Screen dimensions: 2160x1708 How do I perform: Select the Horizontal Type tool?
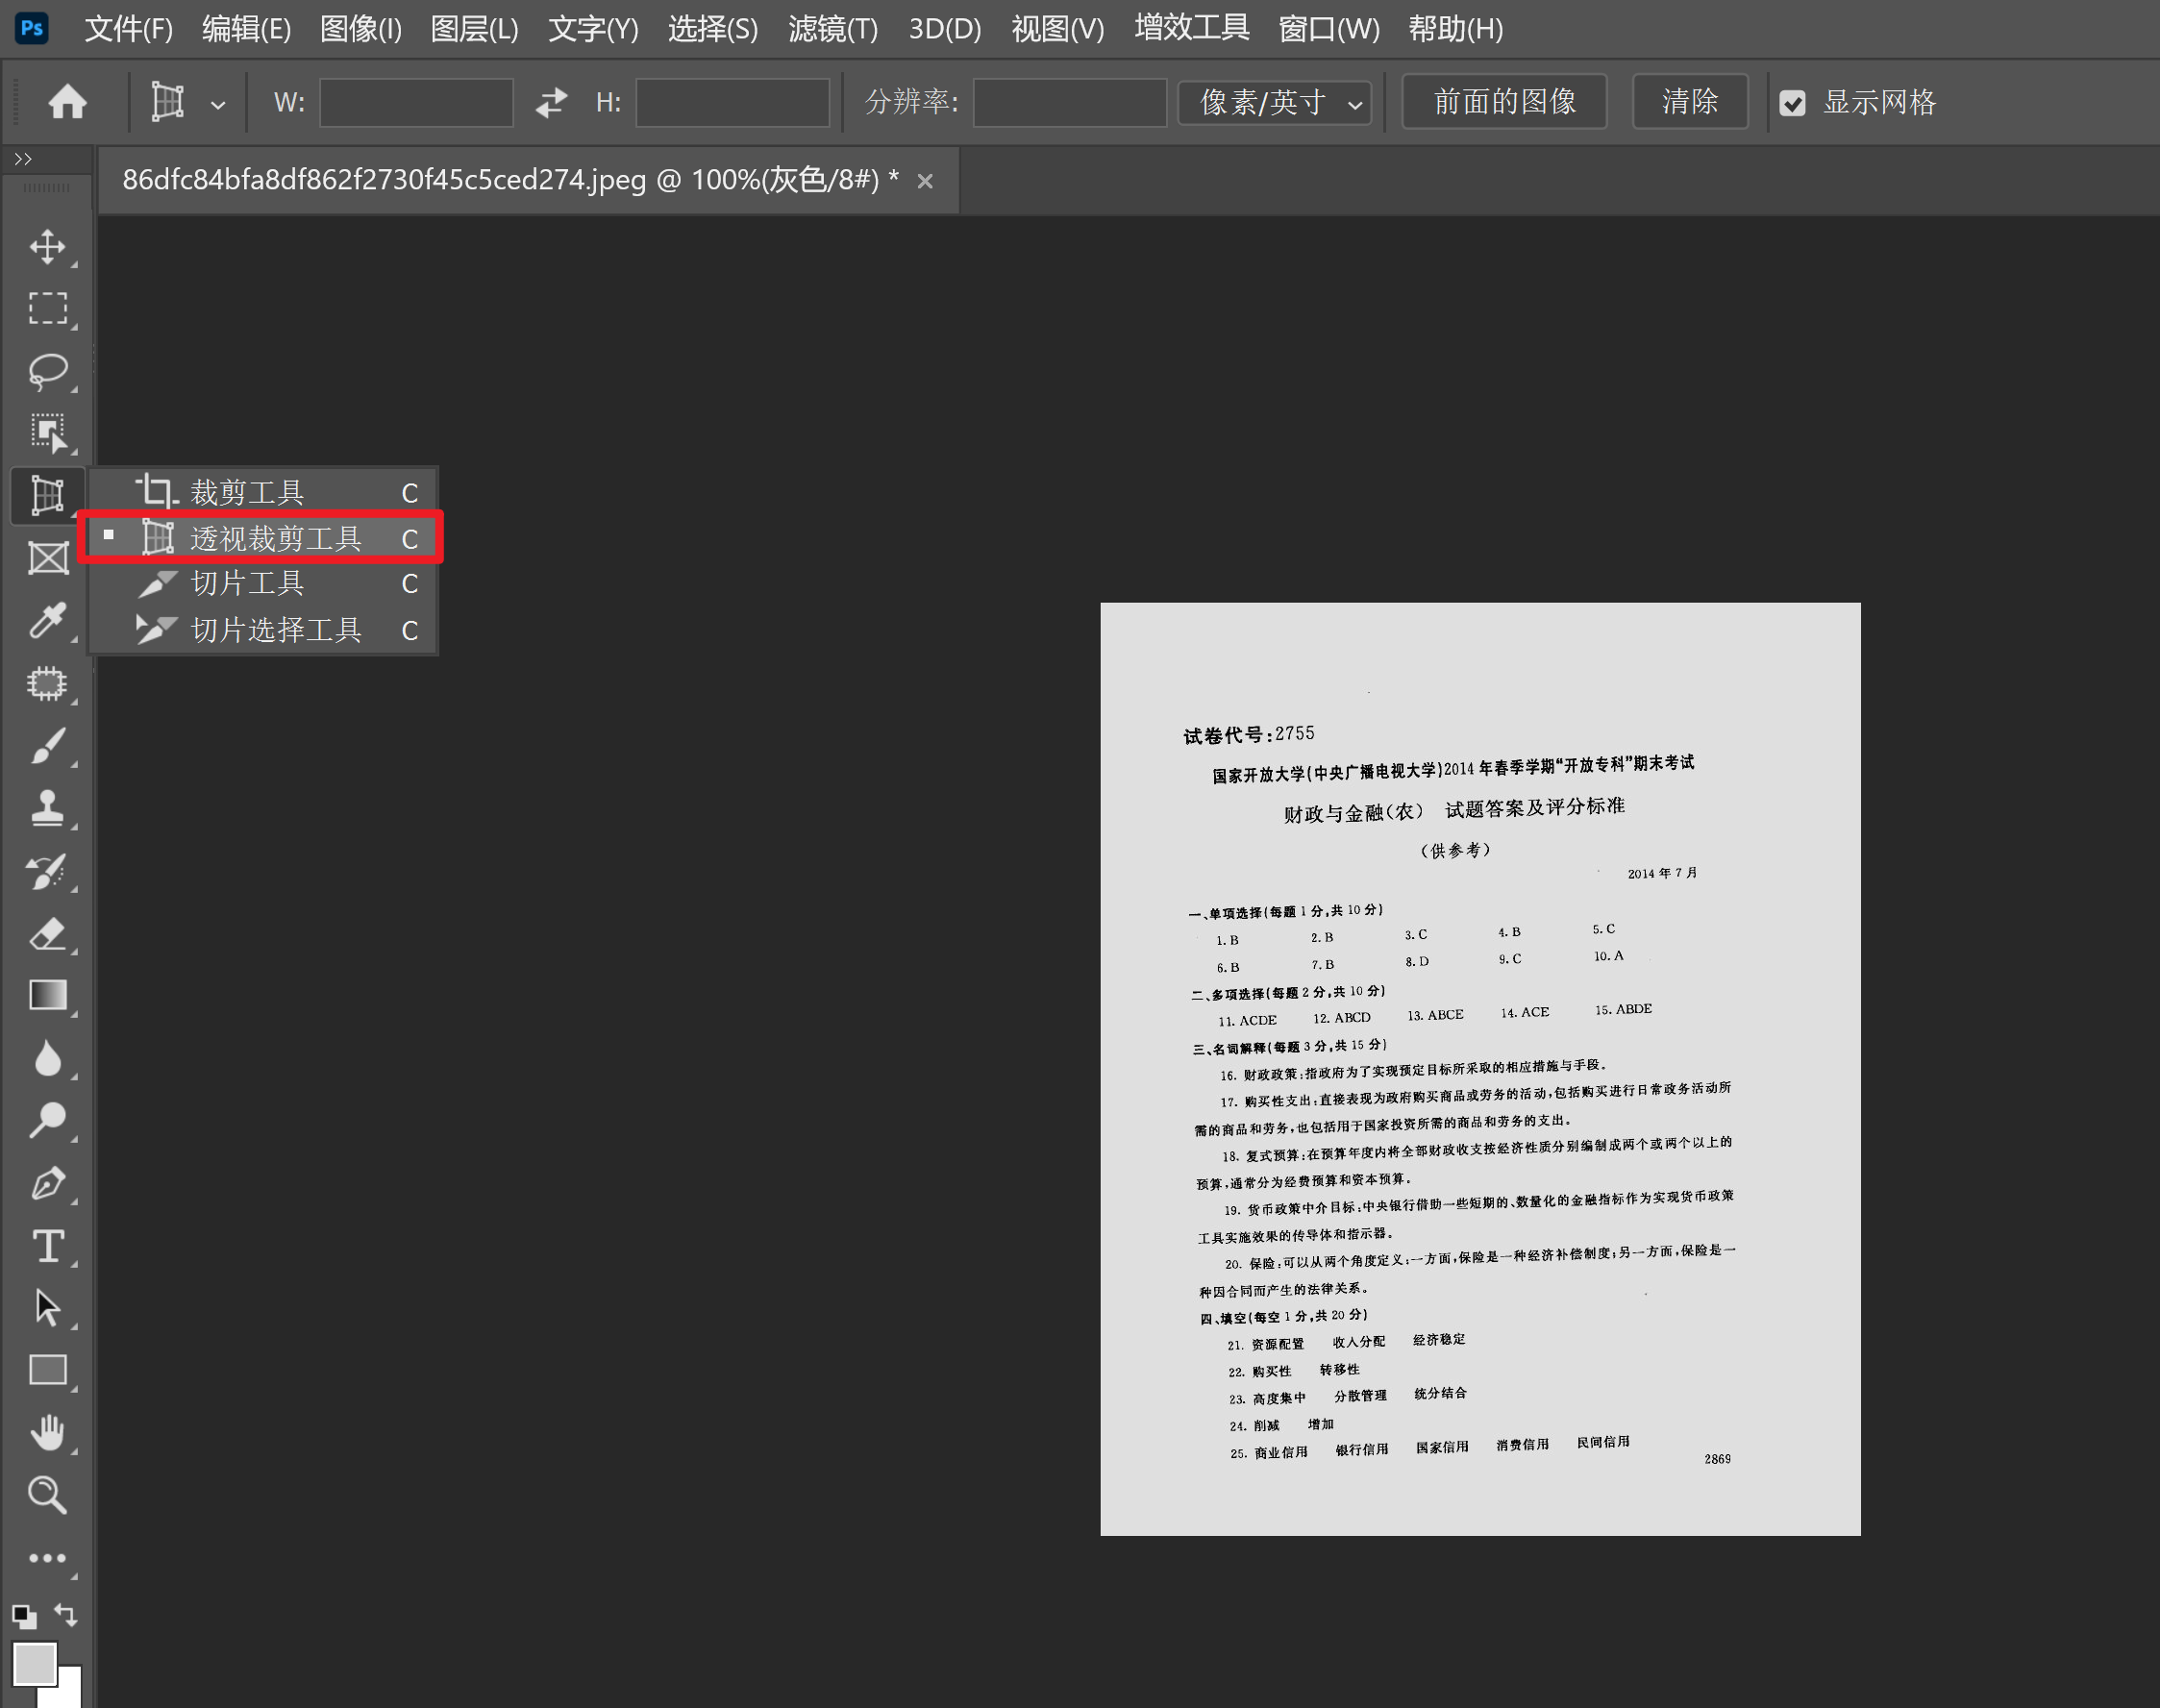click(x=47, y=1246)
